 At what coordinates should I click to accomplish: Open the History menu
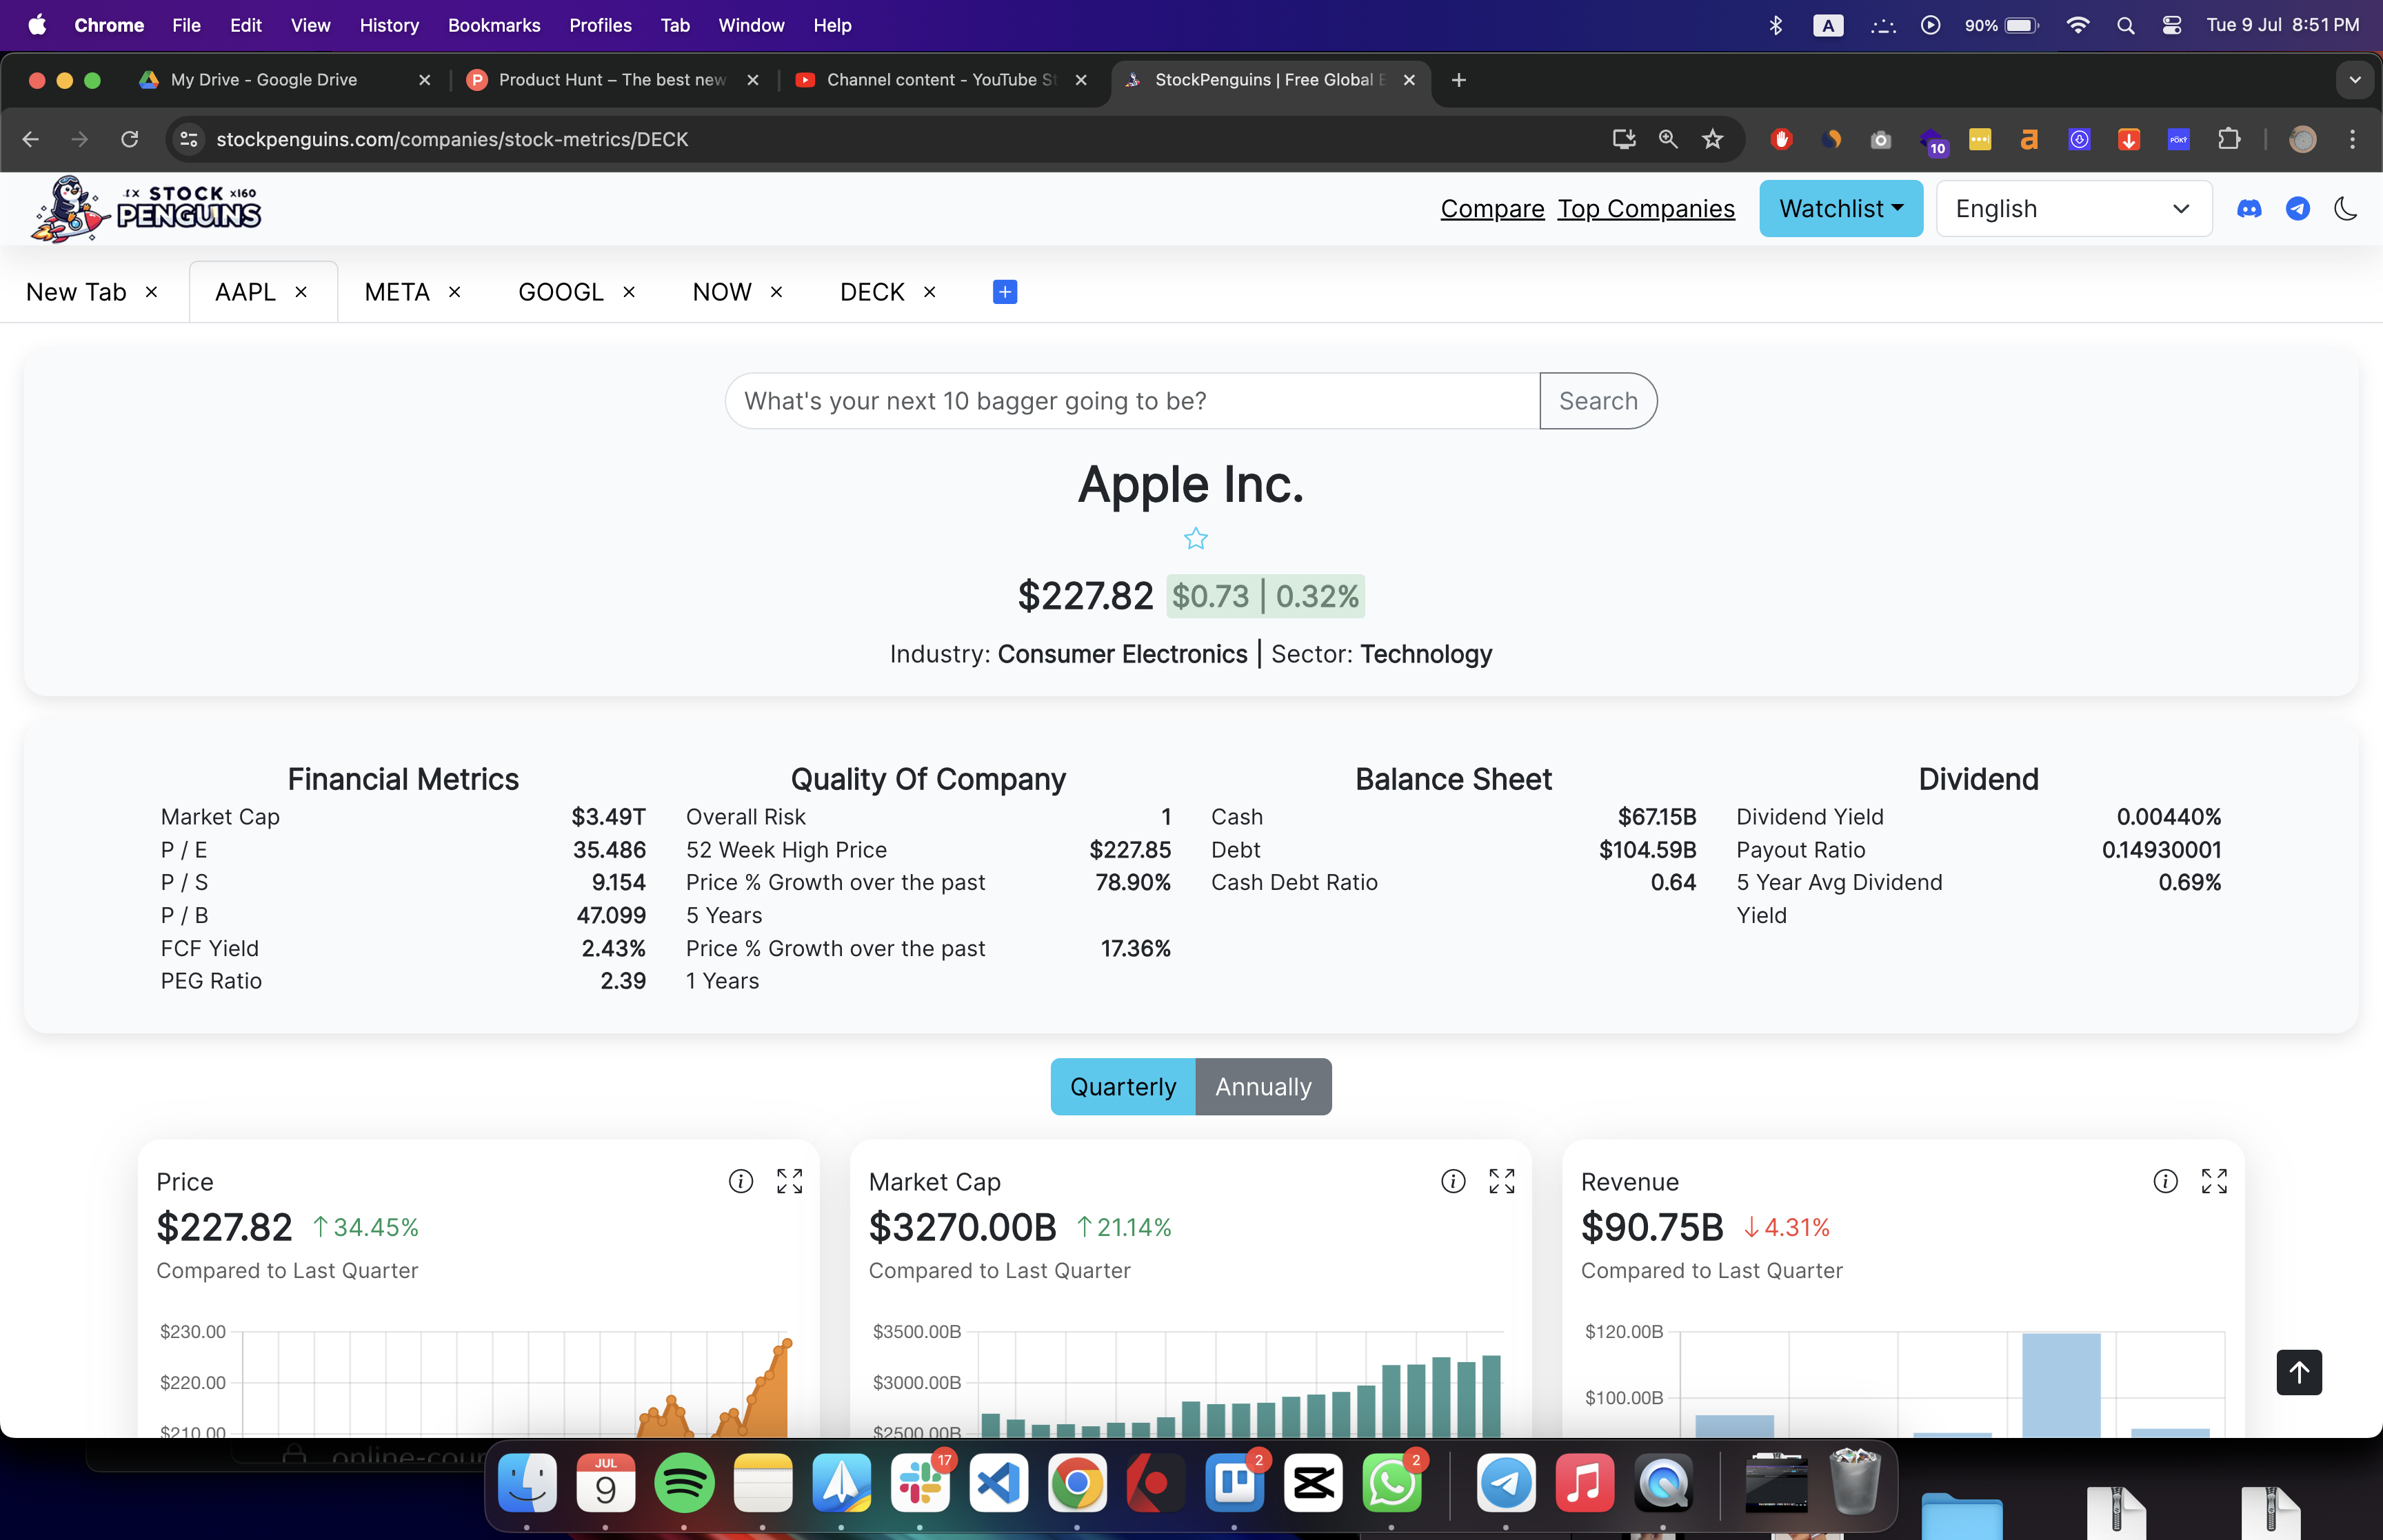point(389,25)
